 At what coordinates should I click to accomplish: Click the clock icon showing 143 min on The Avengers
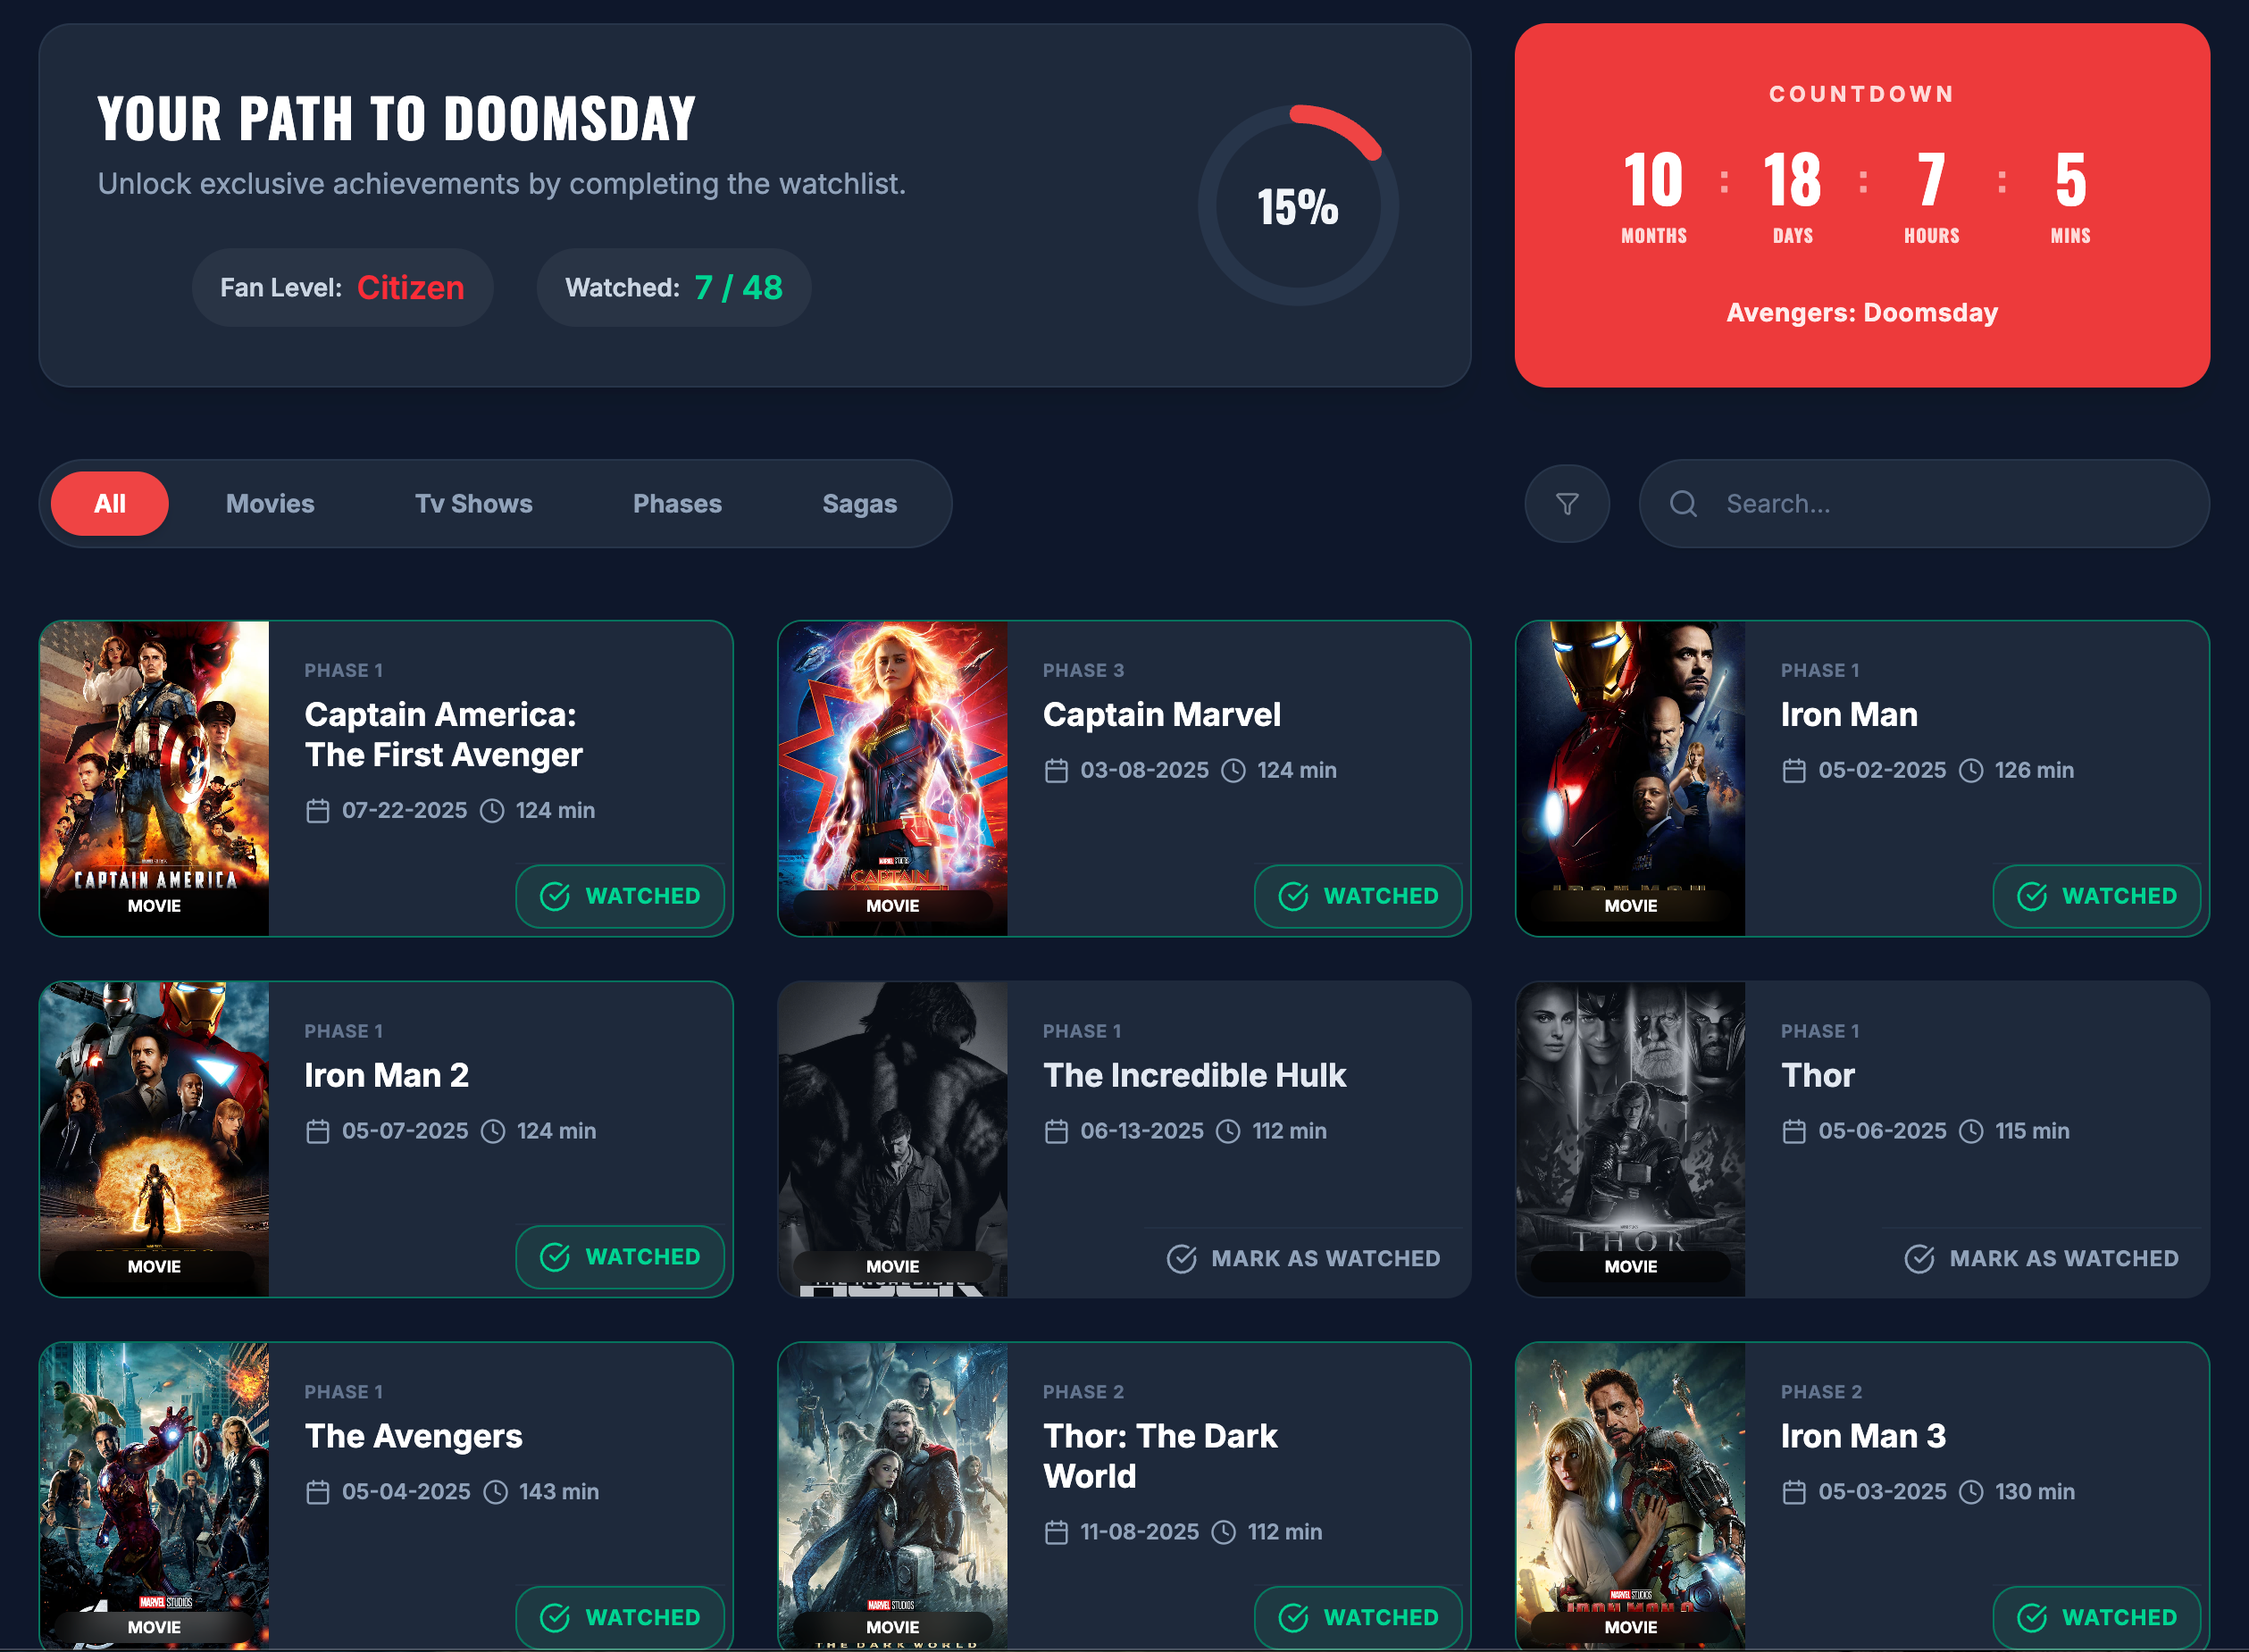(x=497, y=1491)
